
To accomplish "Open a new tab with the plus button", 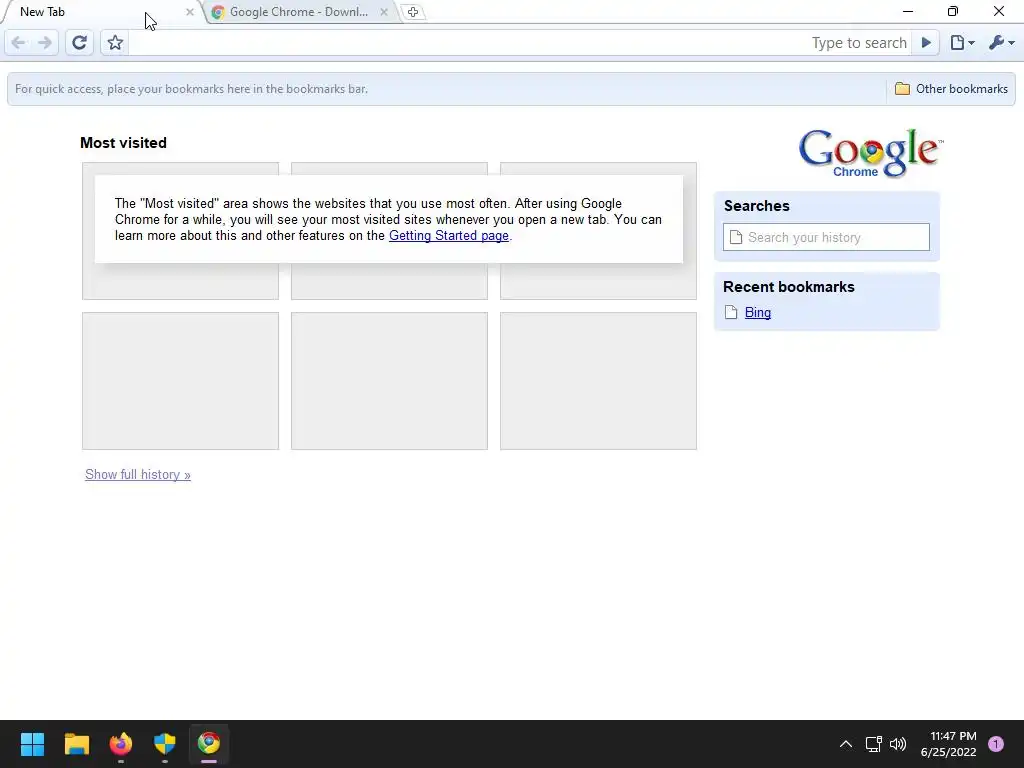I will (x=413, y=12).
